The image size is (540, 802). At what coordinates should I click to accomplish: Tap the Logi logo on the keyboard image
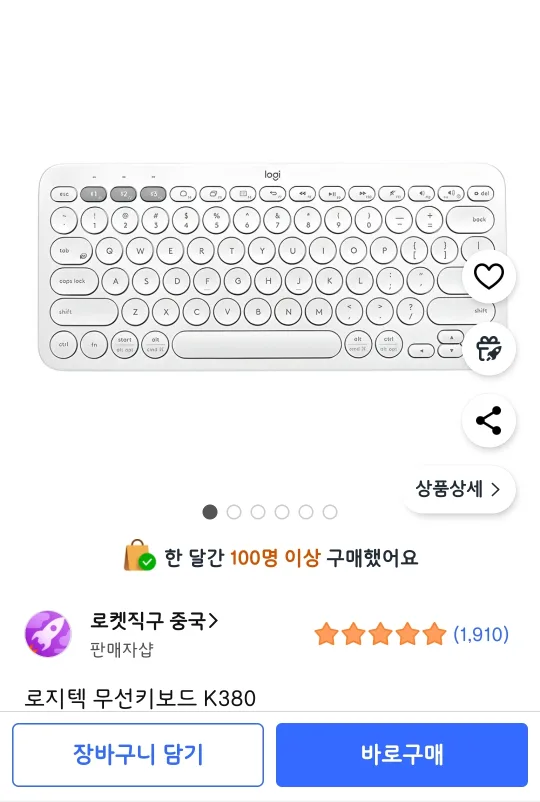click(273, 175)
